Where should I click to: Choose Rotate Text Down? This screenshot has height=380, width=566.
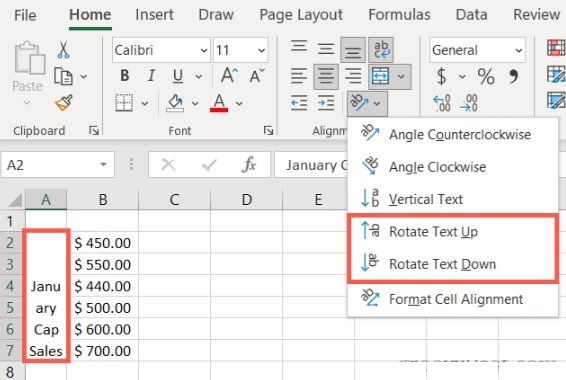(x=453, y=264)
